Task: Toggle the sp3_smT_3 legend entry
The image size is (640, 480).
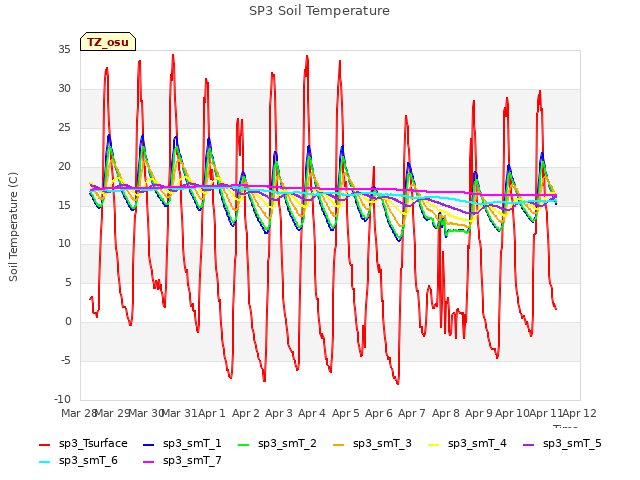Action: click(x=372, y=444)
